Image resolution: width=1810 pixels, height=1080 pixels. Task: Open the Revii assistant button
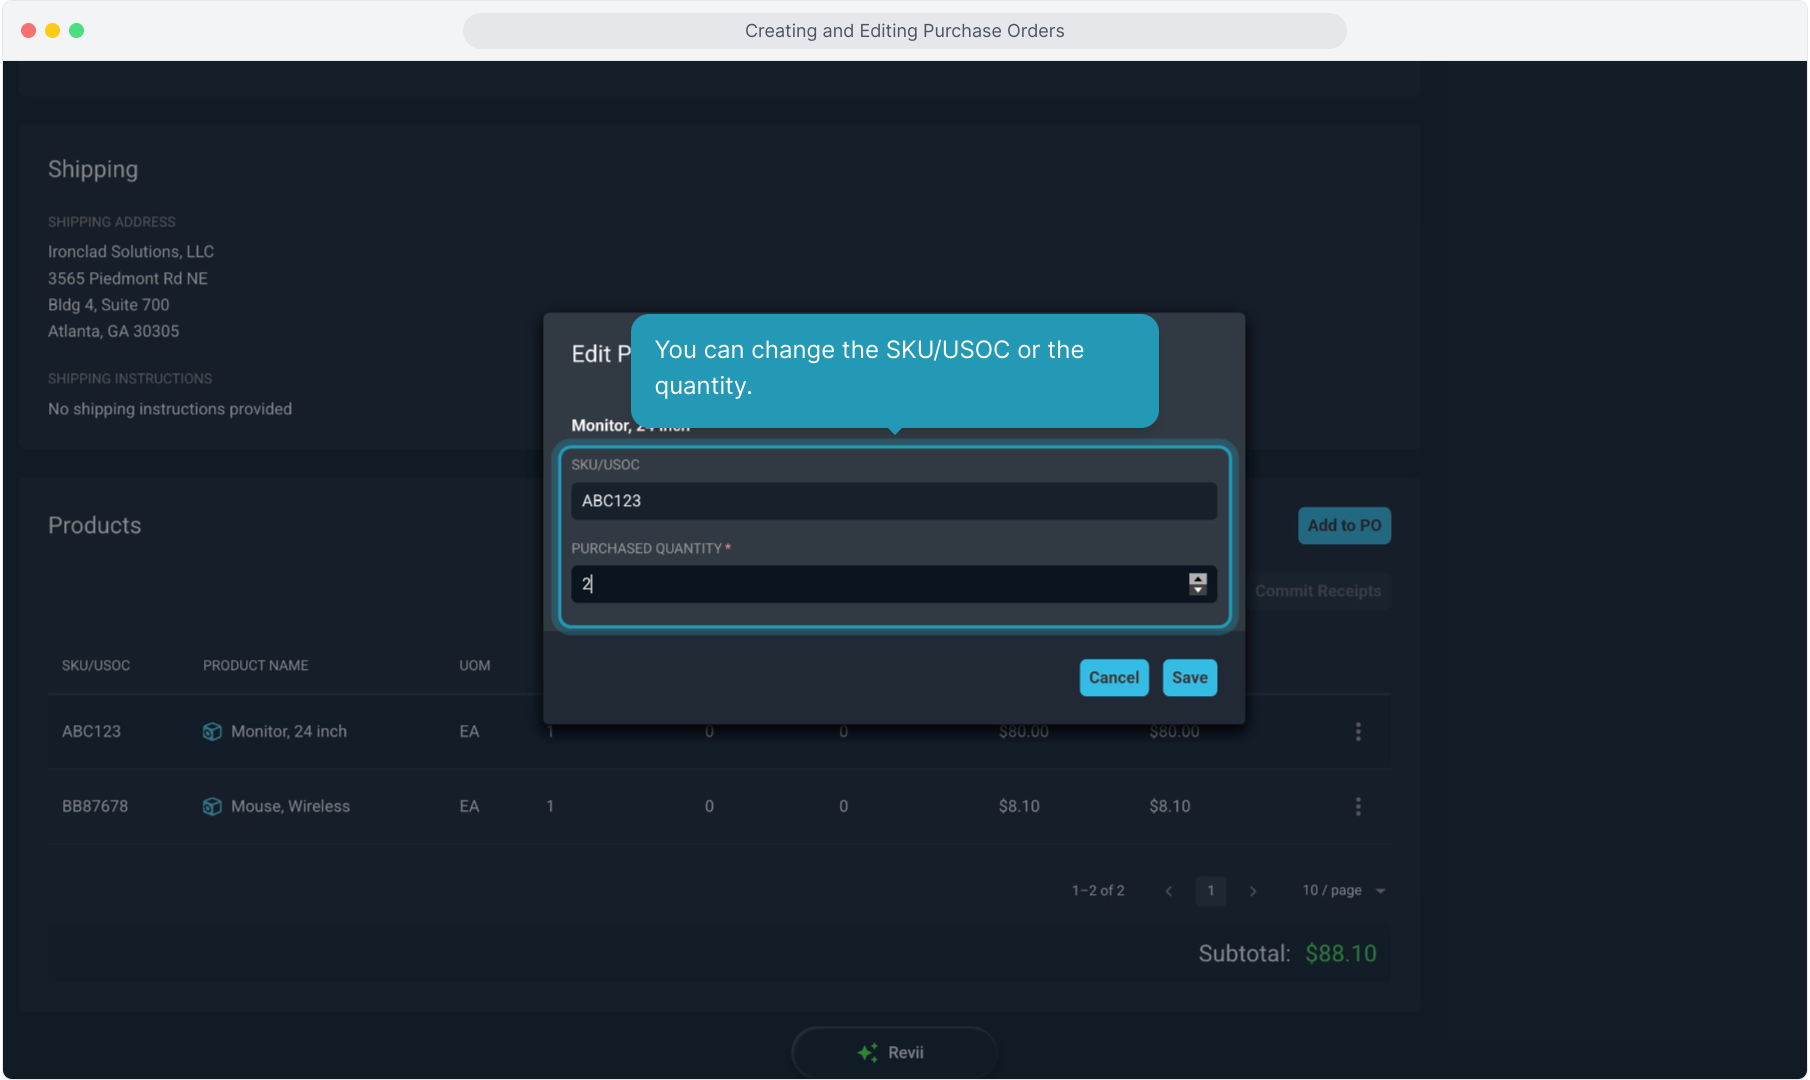[894, 1052]
